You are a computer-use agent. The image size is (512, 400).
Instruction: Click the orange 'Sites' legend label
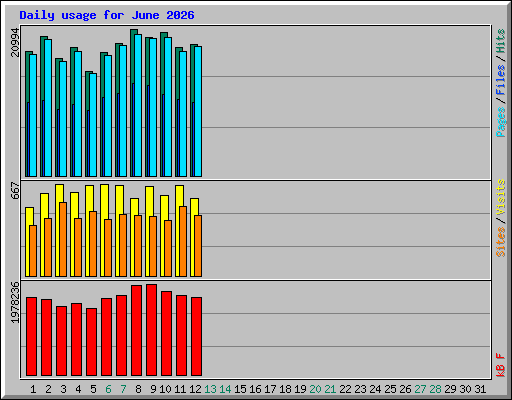[501, 242]
